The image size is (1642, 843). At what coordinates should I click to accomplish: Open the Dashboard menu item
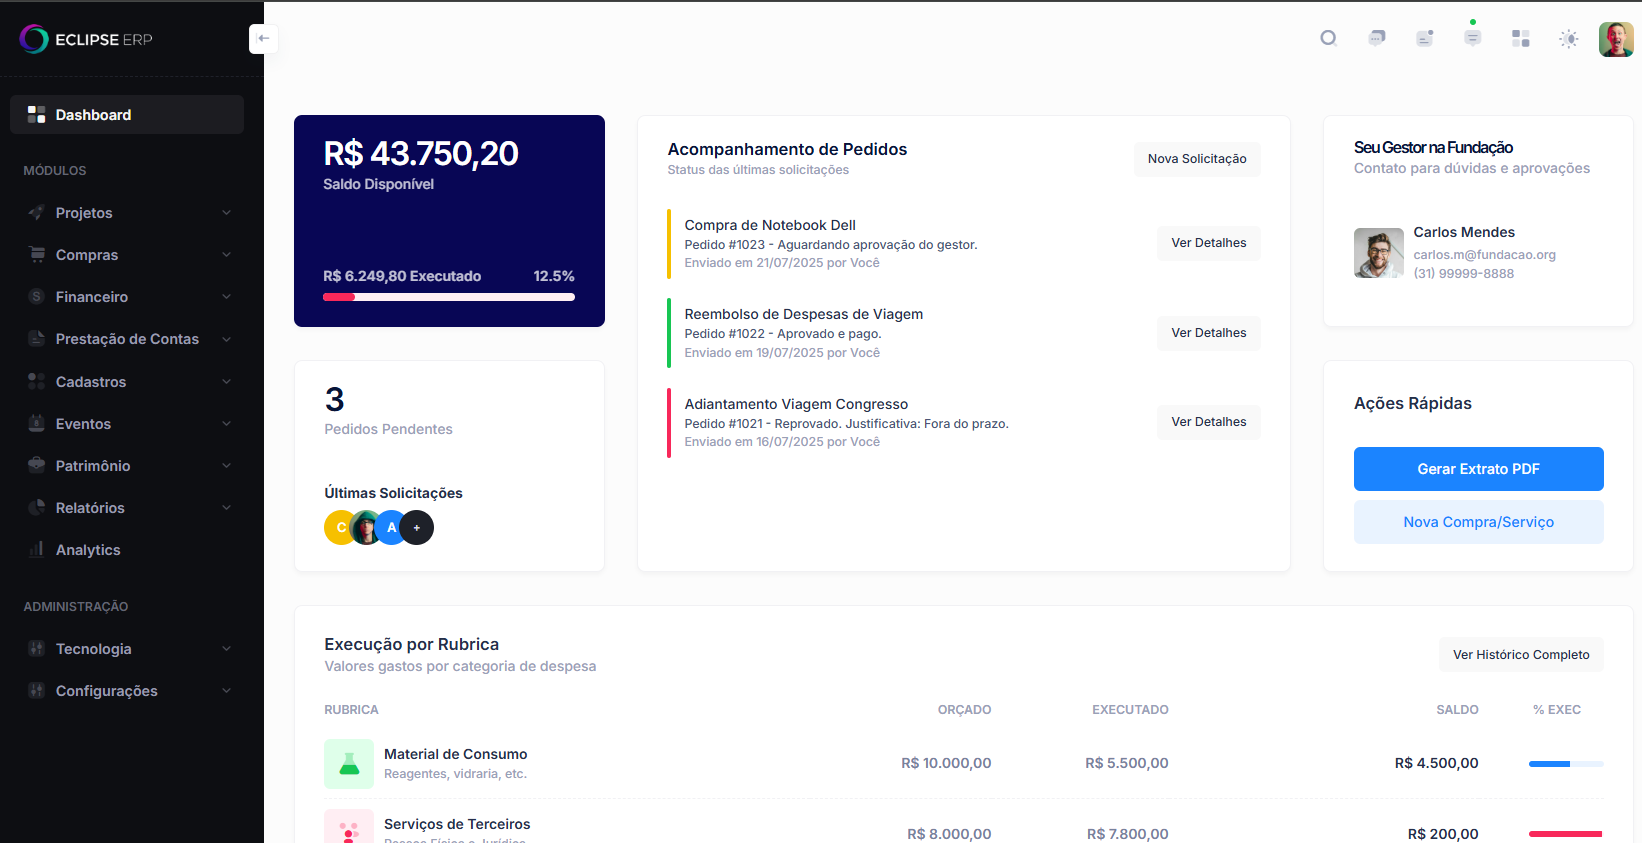coord(127,115)
